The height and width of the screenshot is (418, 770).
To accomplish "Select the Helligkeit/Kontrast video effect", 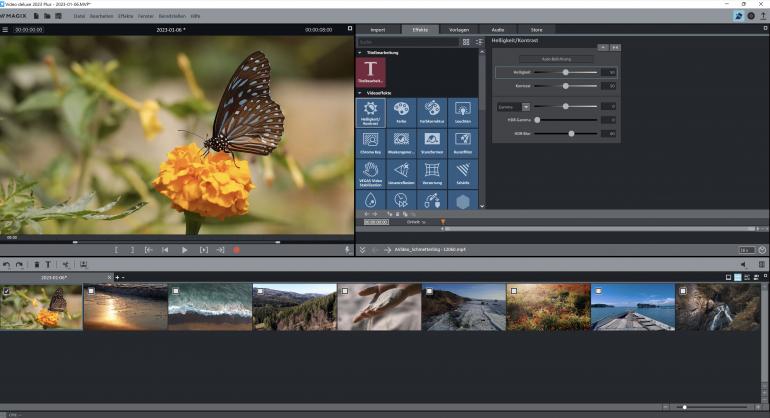I will tap(370, 111).
